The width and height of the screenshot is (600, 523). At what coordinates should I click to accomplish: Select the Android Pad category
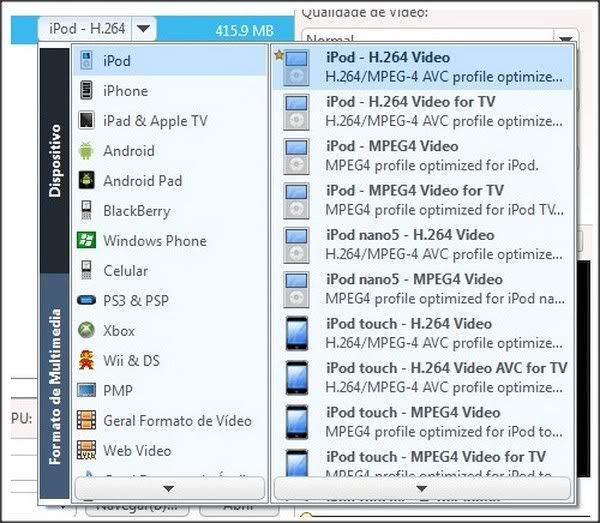coord(170,180)
